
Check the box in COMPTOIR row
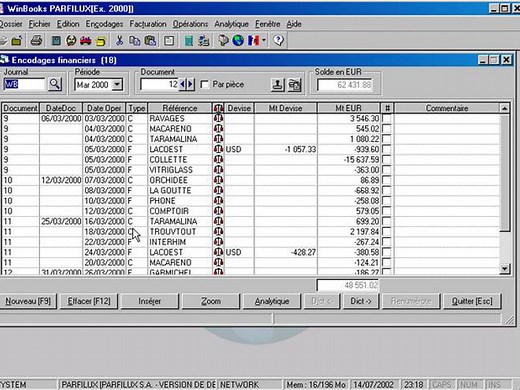pos(387,211)
